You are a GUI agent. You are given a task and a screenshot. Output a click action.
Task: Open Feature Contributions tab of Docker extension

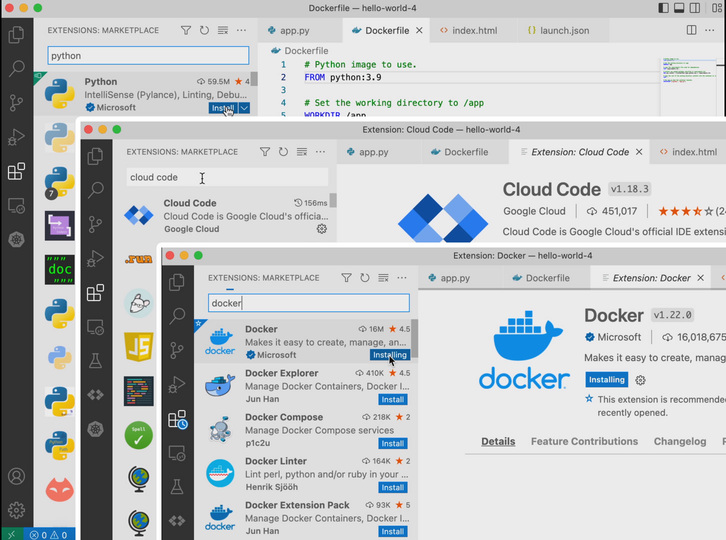584,441
